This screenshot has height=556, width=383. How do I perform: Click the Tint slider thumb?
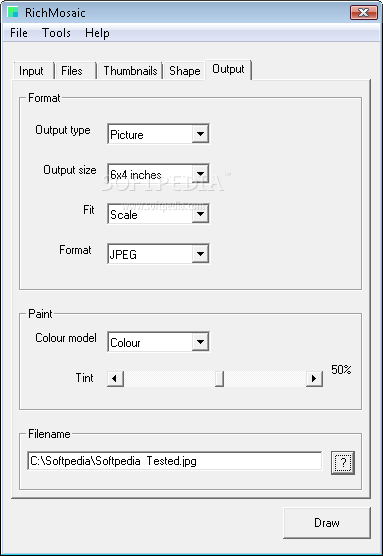point(220,379)
